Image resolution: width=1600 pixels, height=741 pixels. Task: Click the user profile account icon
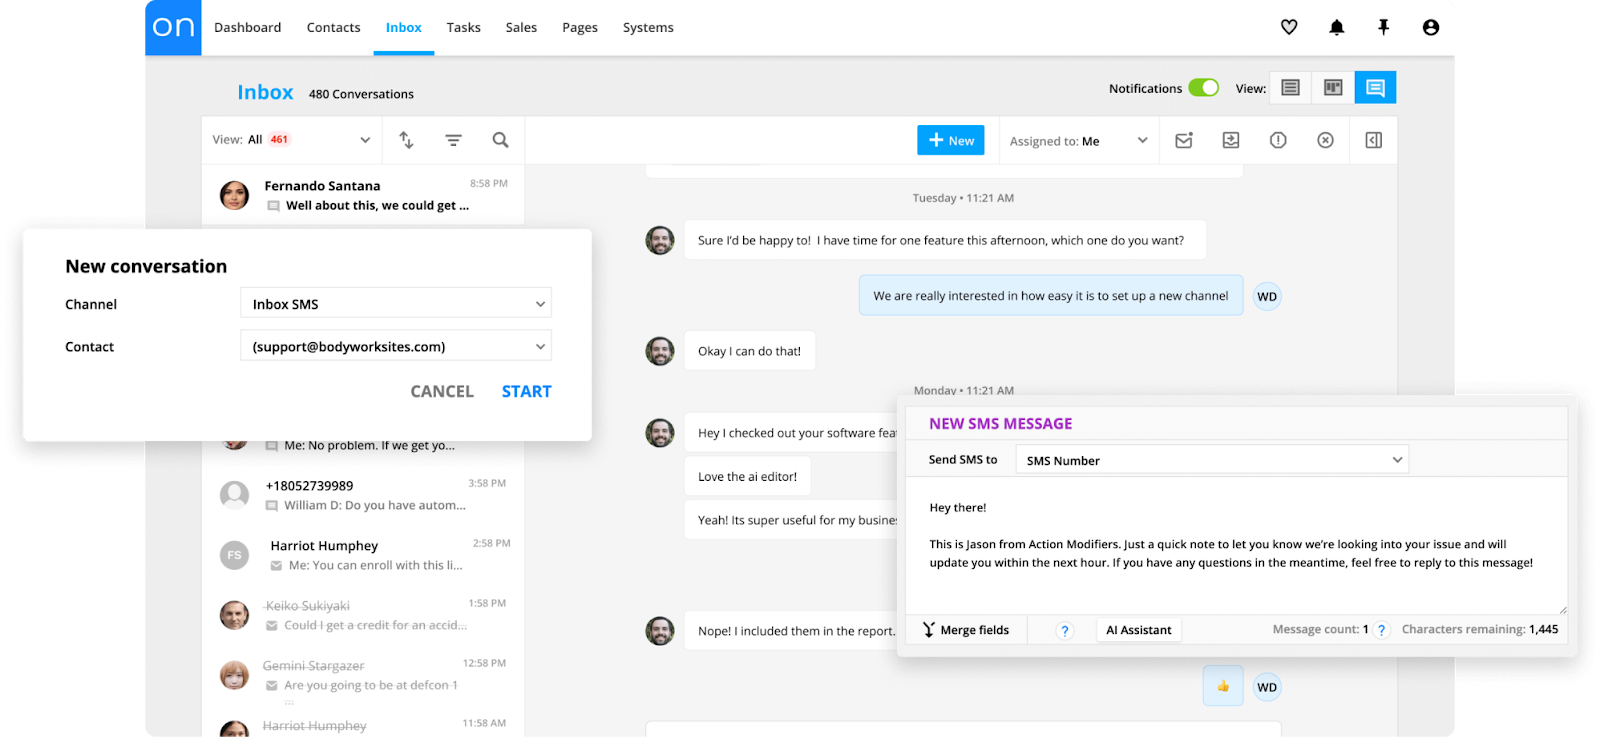[1430, 28]
